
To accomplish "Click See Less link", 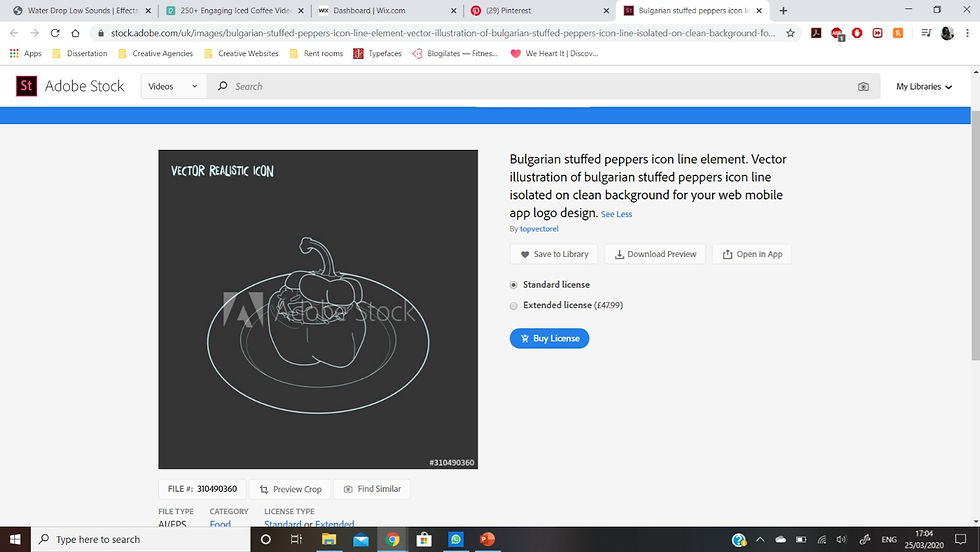I will click(616, 214).
